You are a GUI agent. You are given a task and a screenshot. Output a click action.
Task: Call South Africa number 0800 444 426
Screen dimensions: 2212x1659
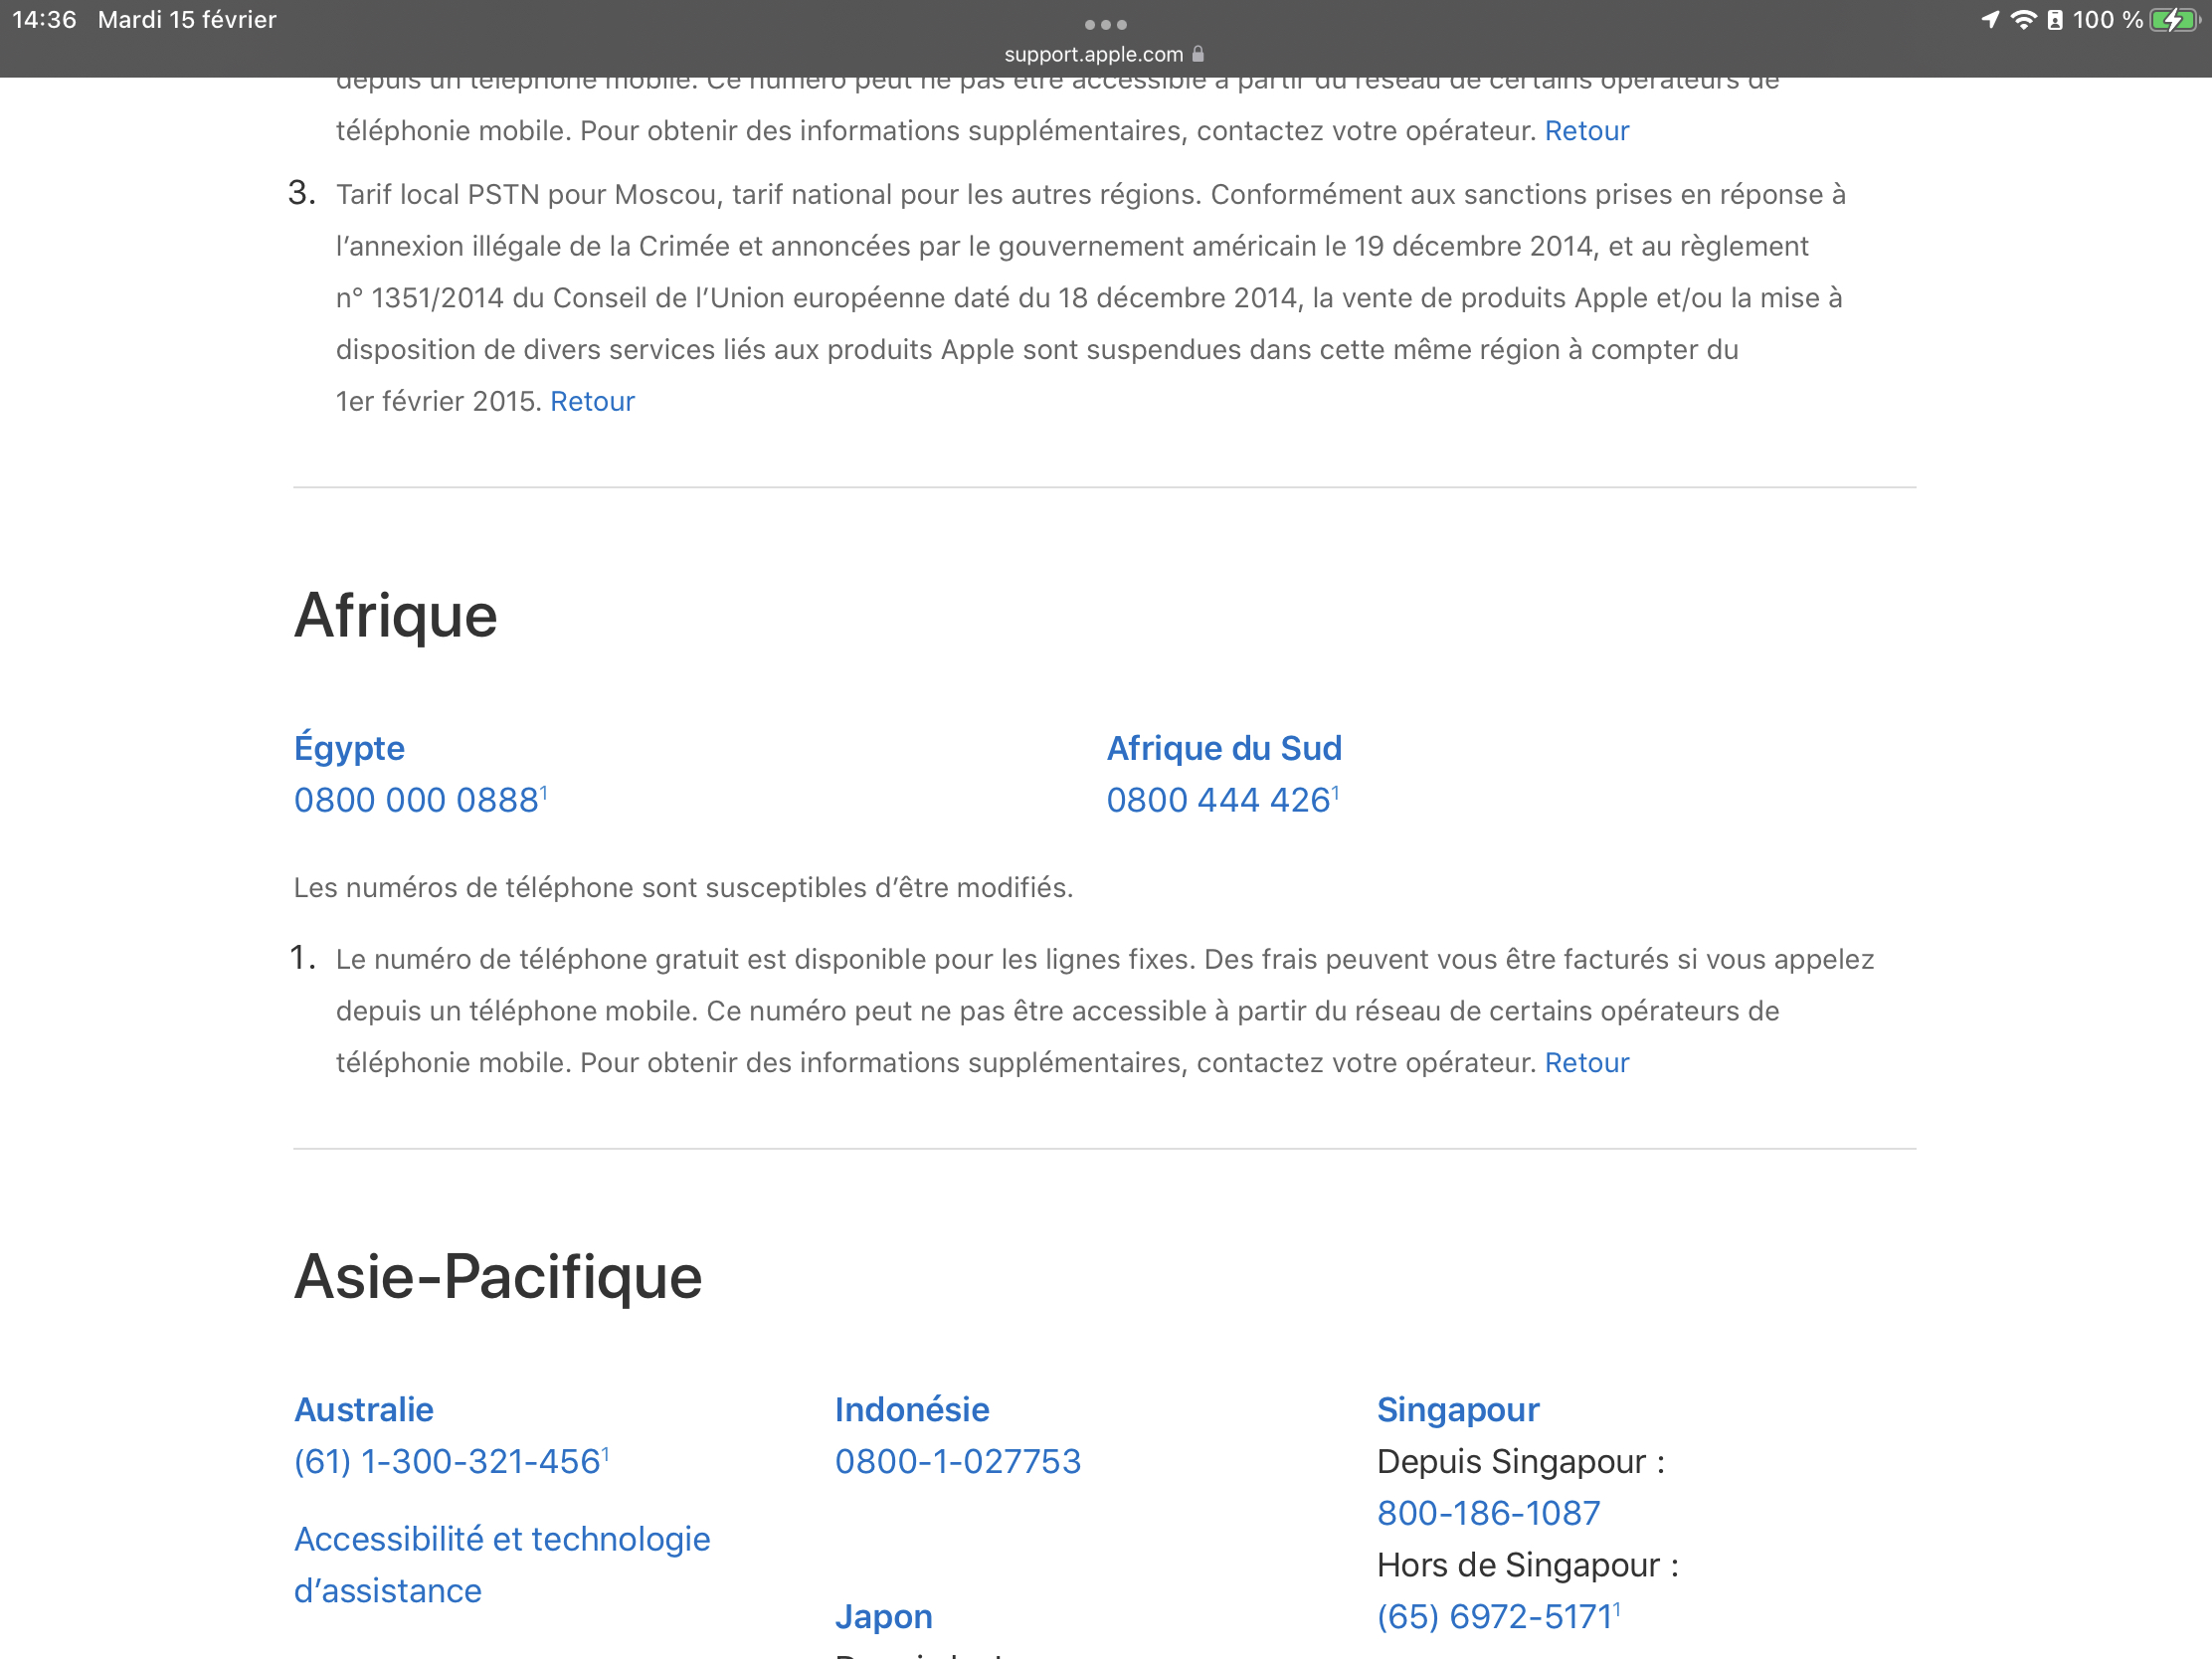pyautogui.click(x=1217, y=800)
